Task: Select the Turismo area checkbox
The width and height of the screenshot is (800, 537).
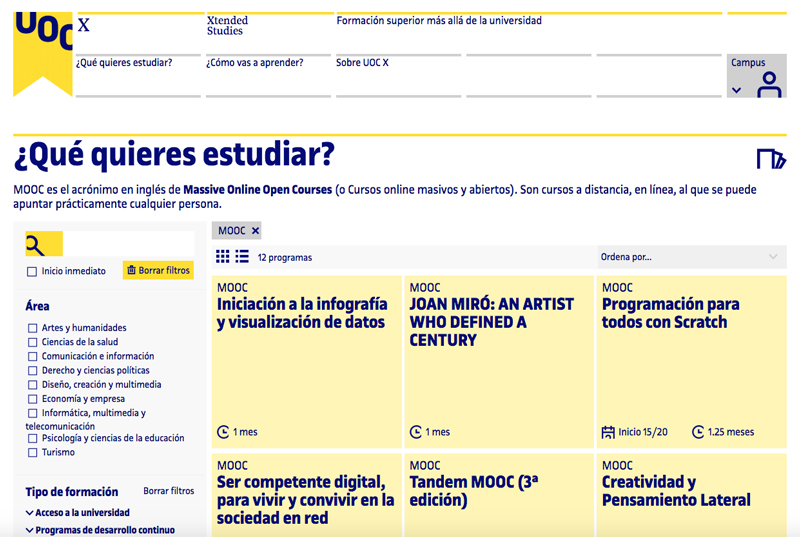Action: pyautogui.click(x=33, y=453)
